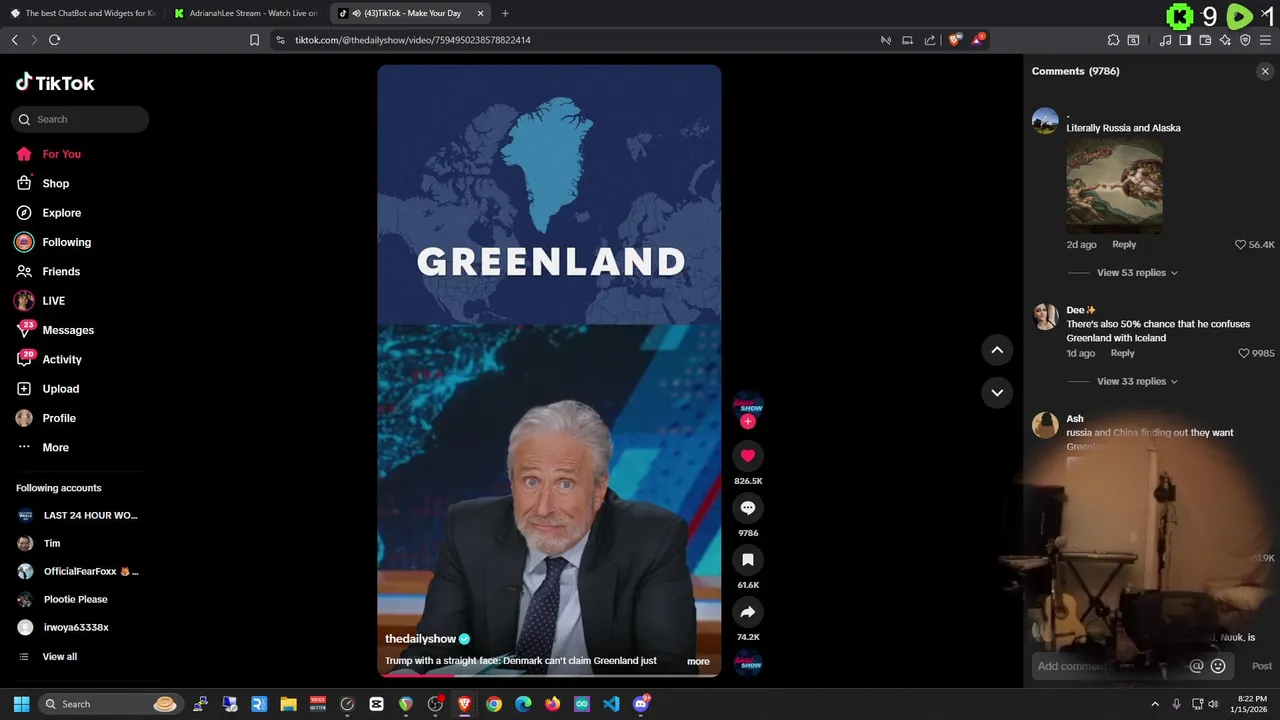Viewport: 1280px width, 720px height.
Task: Like Dee's comment with 9985 likes
Action: 1244,353
